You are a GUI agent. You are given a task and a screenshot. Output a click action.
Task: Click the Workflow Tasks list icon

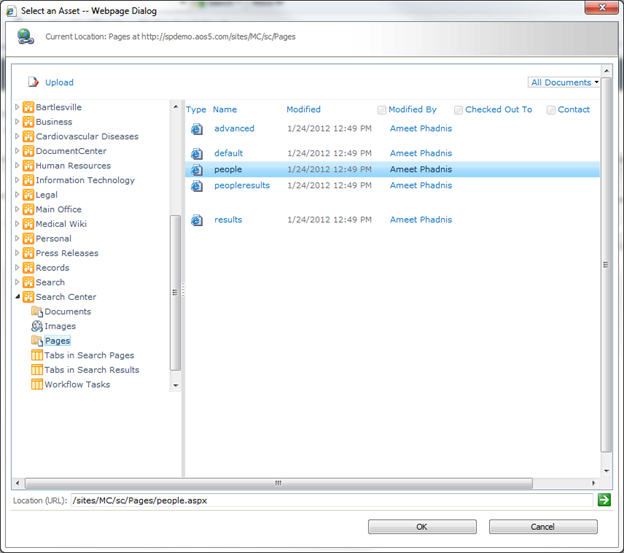pyautogui.click(x=37, y=384)
